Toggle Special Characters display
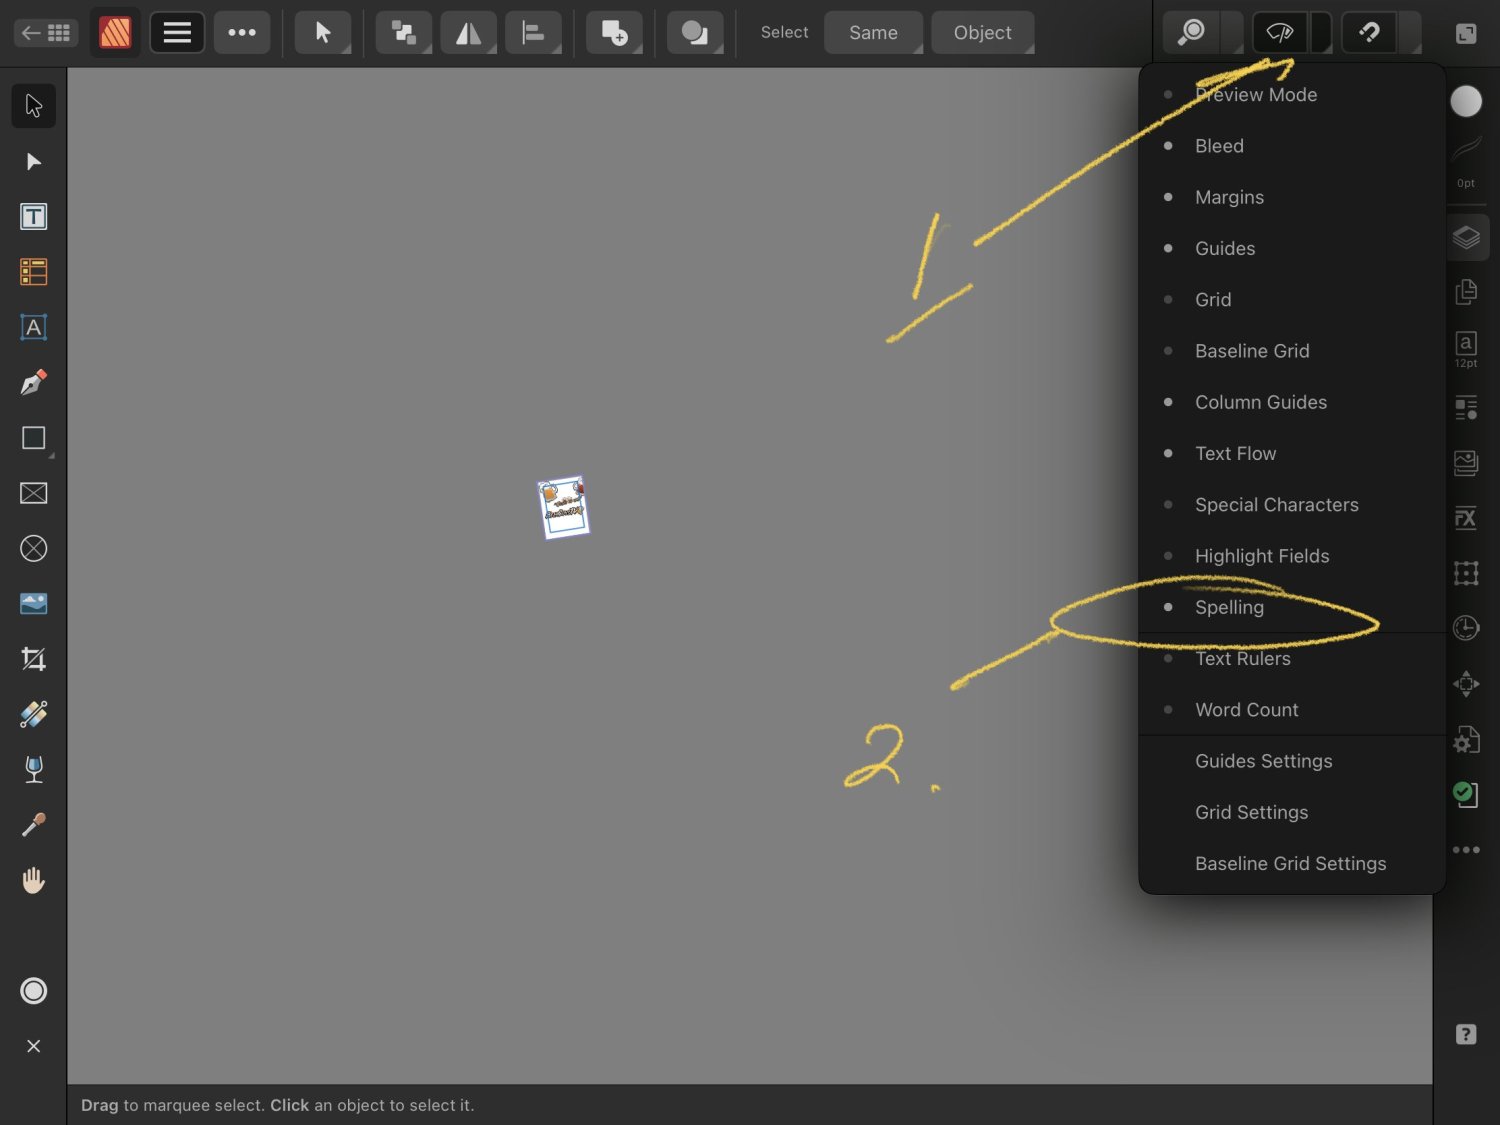 pos(1292,505)
